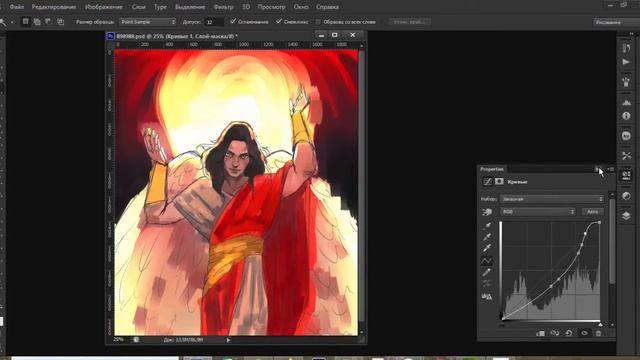Toggle the Contiguous checkbox

tap(279, 21)
